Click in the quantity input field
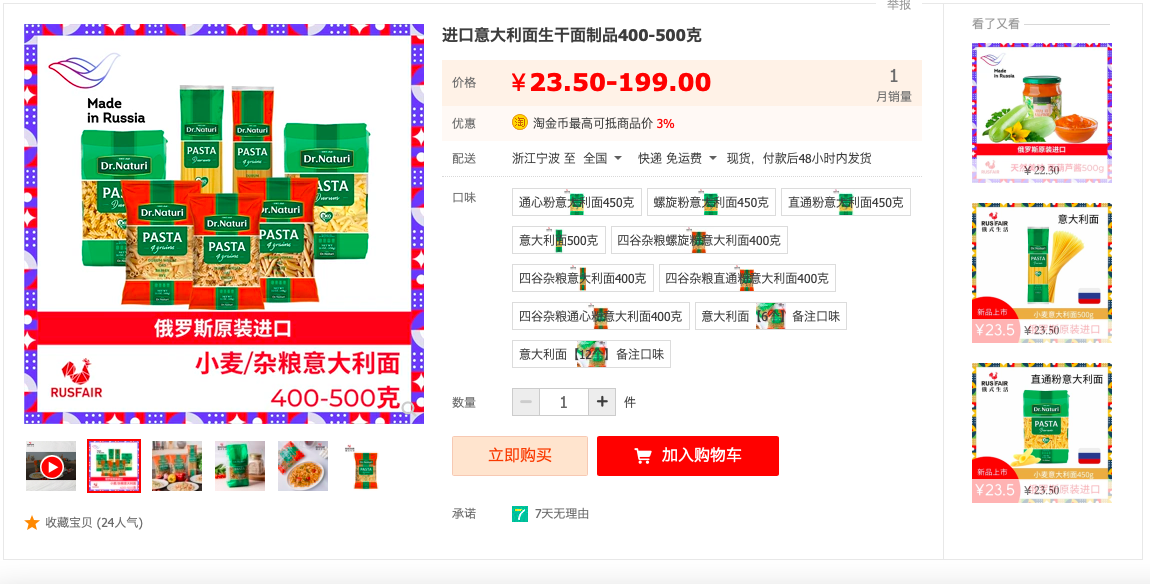The image size is (1150, 584). (563, 402)
